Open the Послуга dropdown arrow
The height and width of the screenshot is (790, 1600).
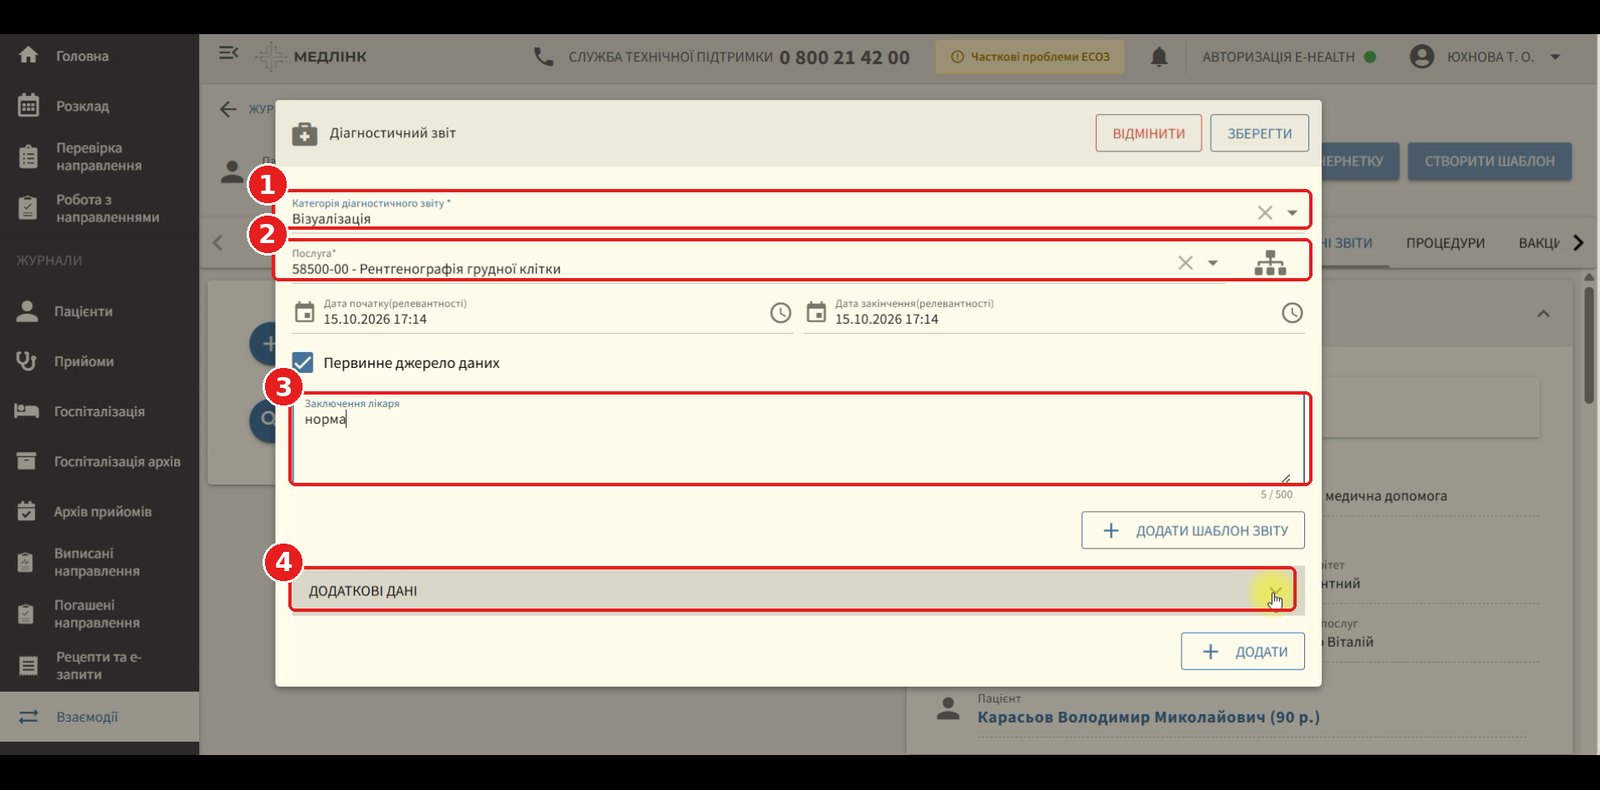pos(1212,263)
